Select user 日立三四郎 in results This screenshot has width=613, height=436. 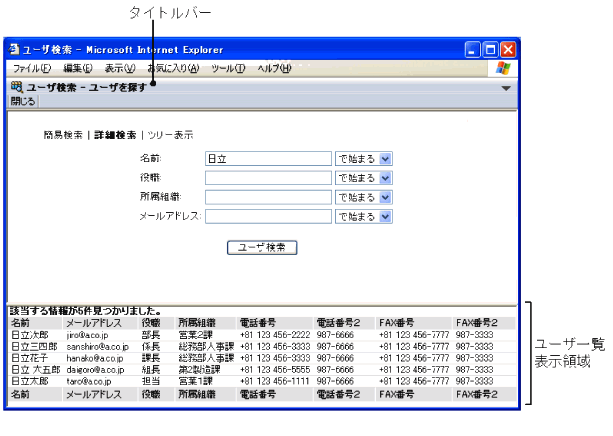[x=34, y=347]
